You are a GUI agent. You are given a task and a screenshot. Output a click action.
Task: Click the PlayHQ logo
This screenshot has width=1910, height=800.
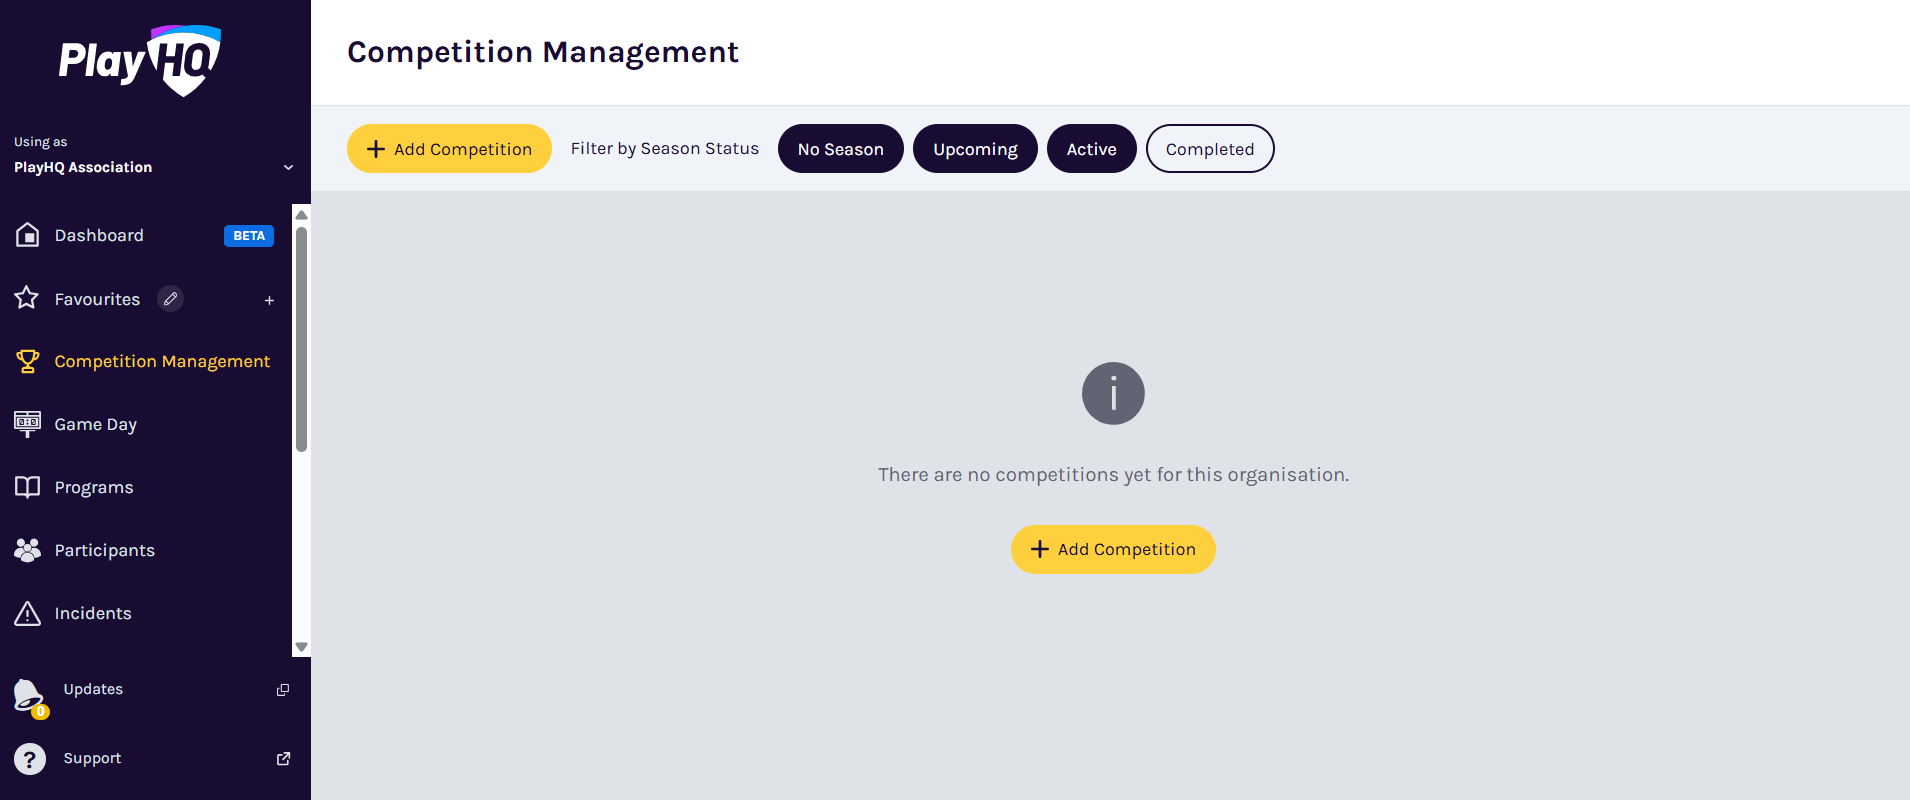point(140,60)
